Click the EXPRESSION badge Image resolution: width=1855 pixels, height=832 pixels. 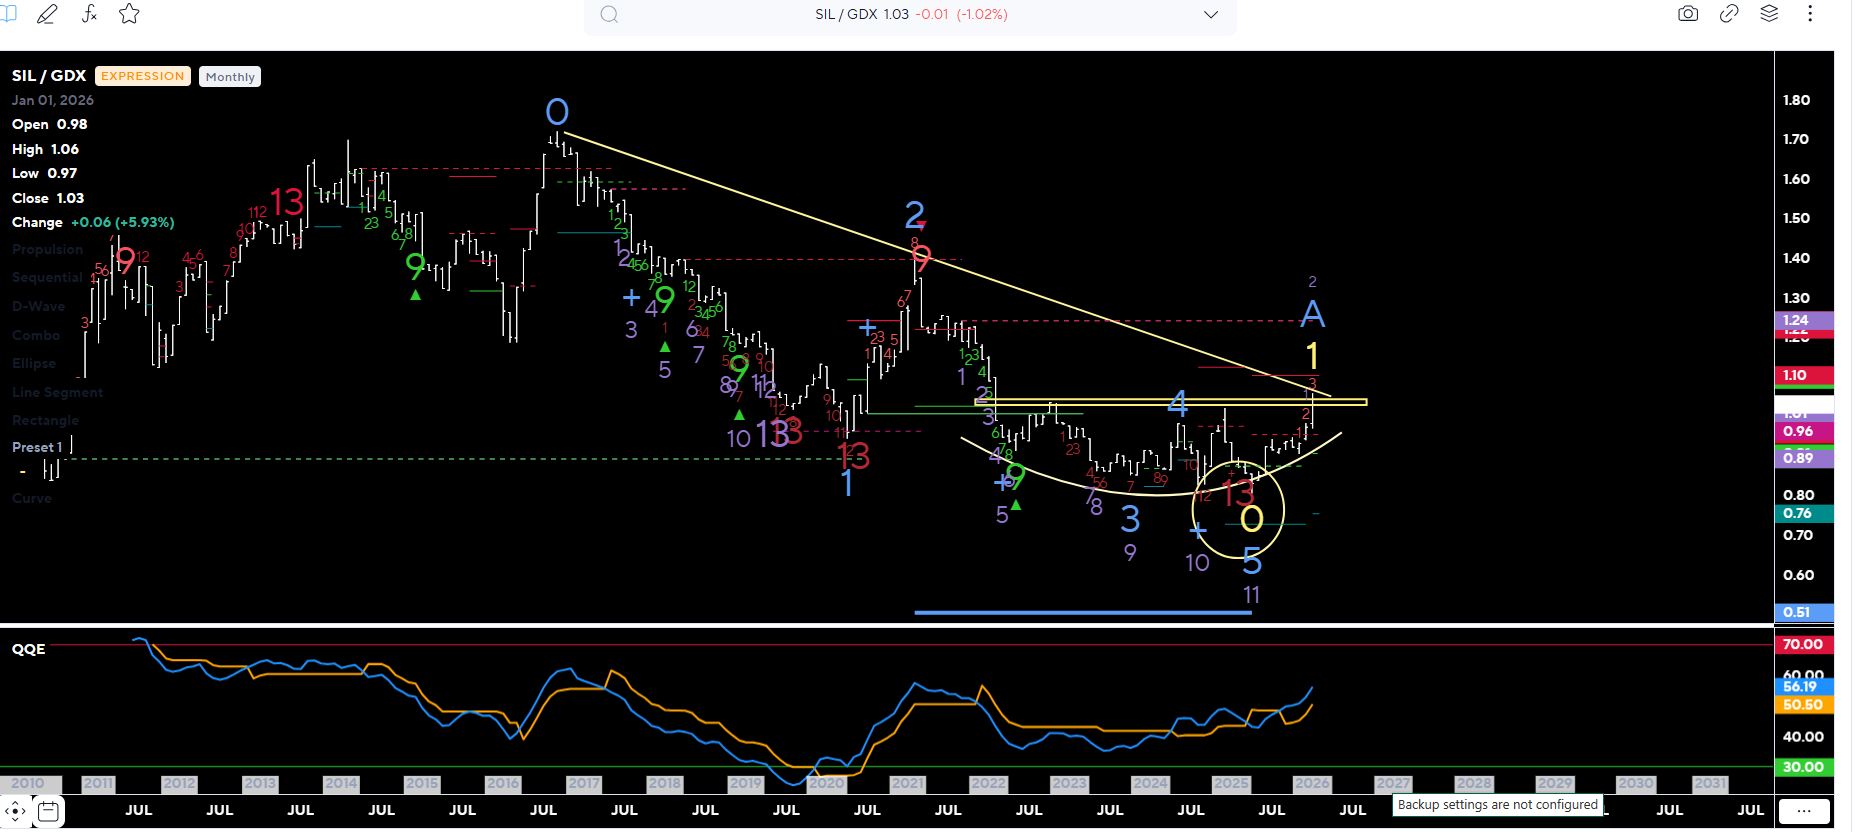(143, 76)
